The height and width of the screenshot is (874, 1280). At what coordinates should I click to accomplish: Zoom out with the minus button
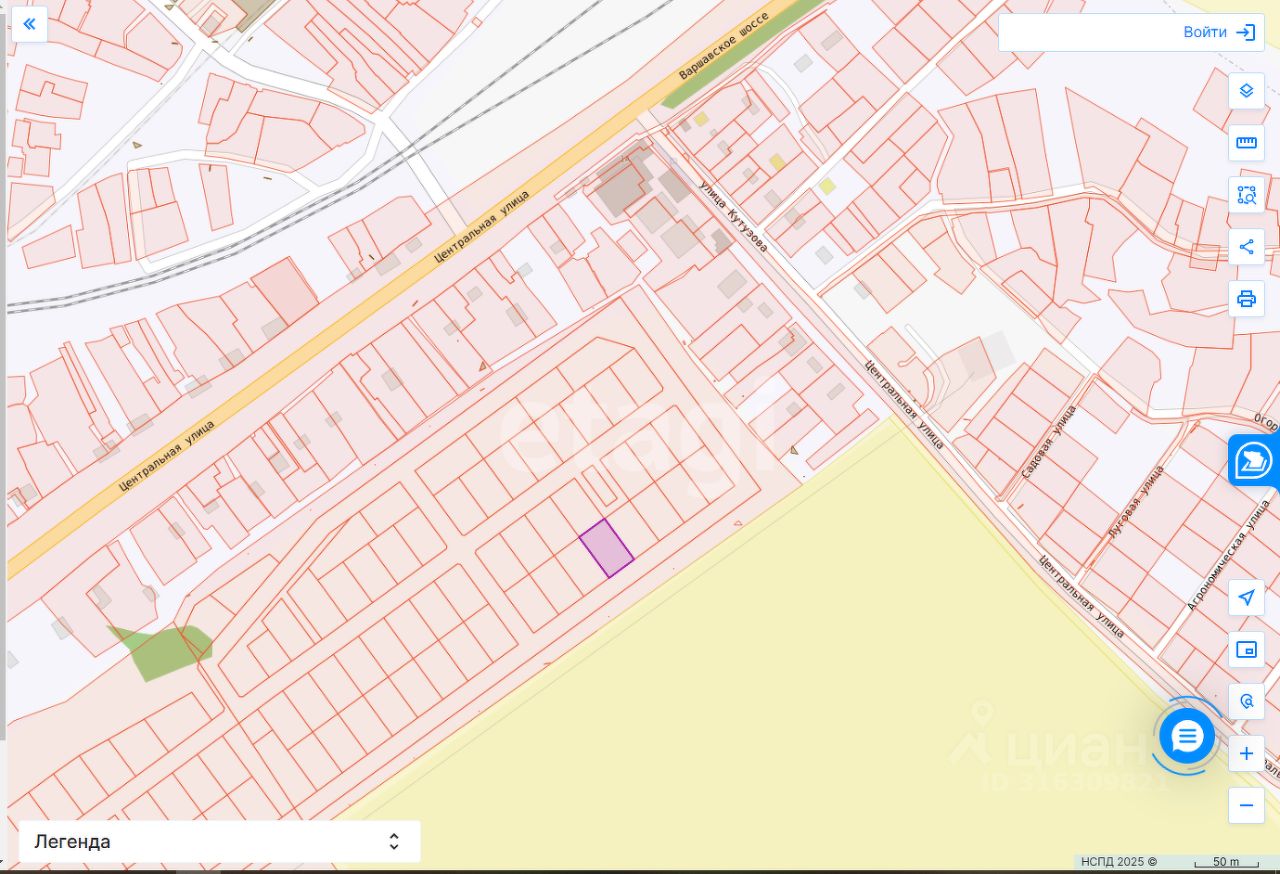click(1246, 806)
